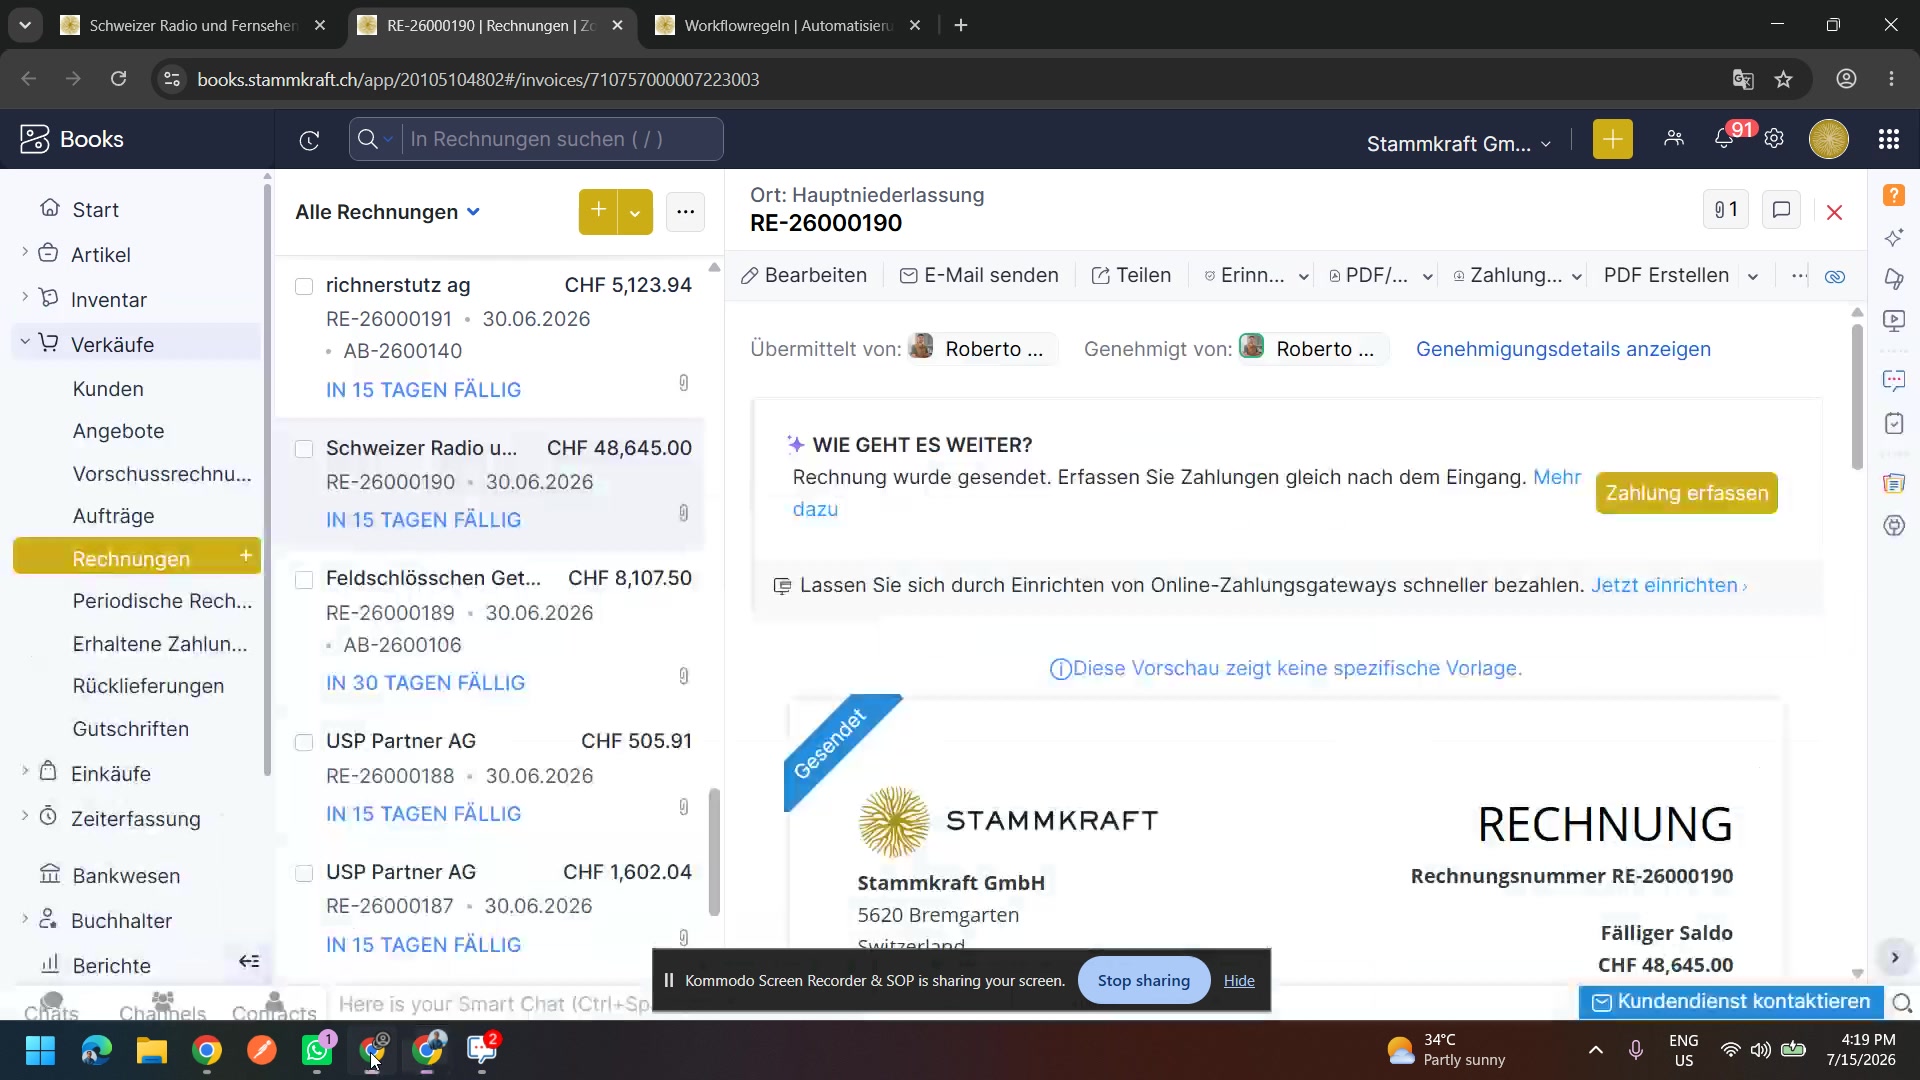
Task: Open the video tutorial icon in right rail
Action: click(x=1894, y=321)
